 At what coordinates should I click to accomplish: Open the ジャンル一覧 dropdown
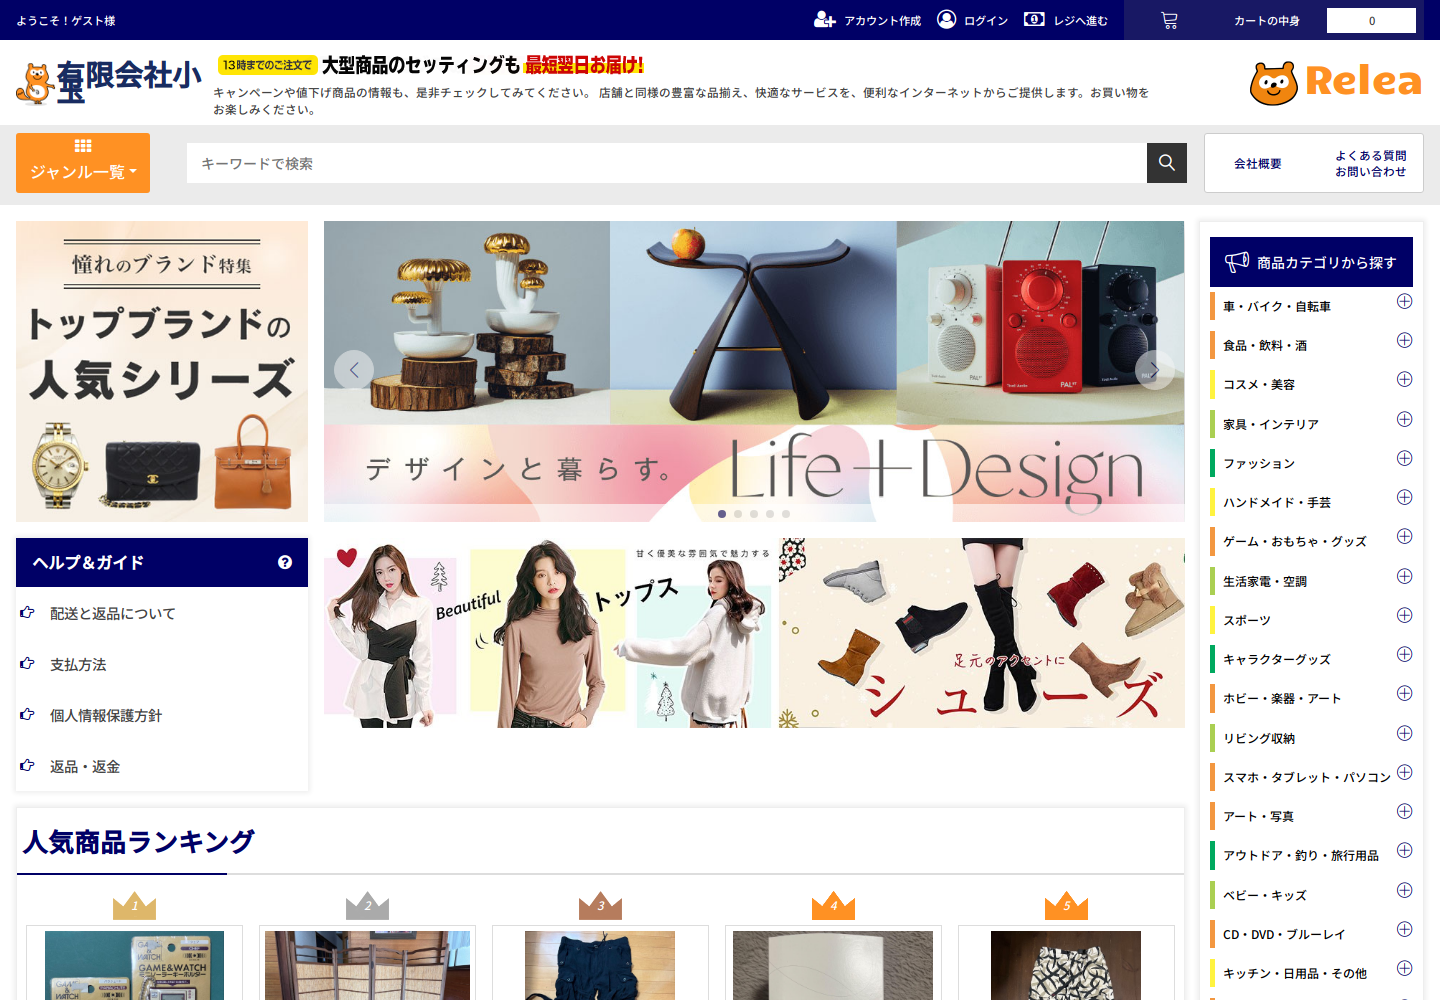coord(83,163)
